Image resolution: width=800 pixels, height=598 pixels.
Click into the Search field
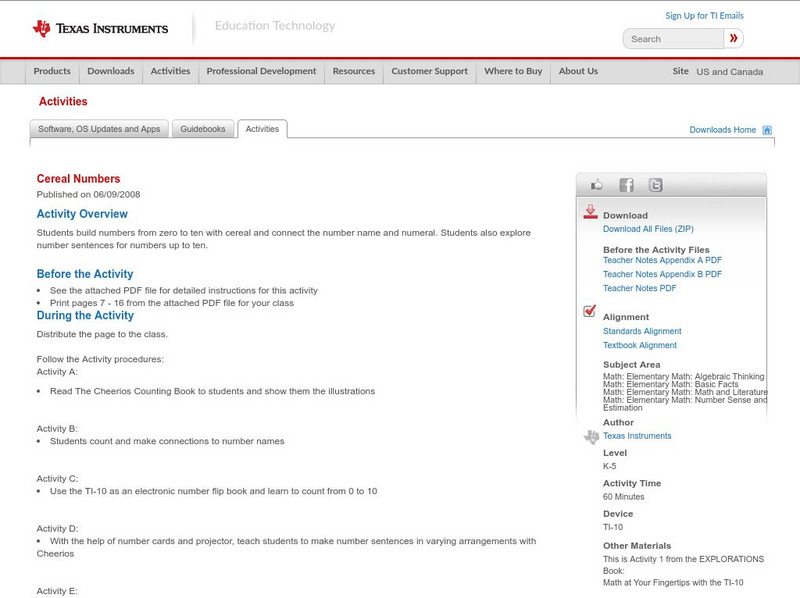coord(673,39)
